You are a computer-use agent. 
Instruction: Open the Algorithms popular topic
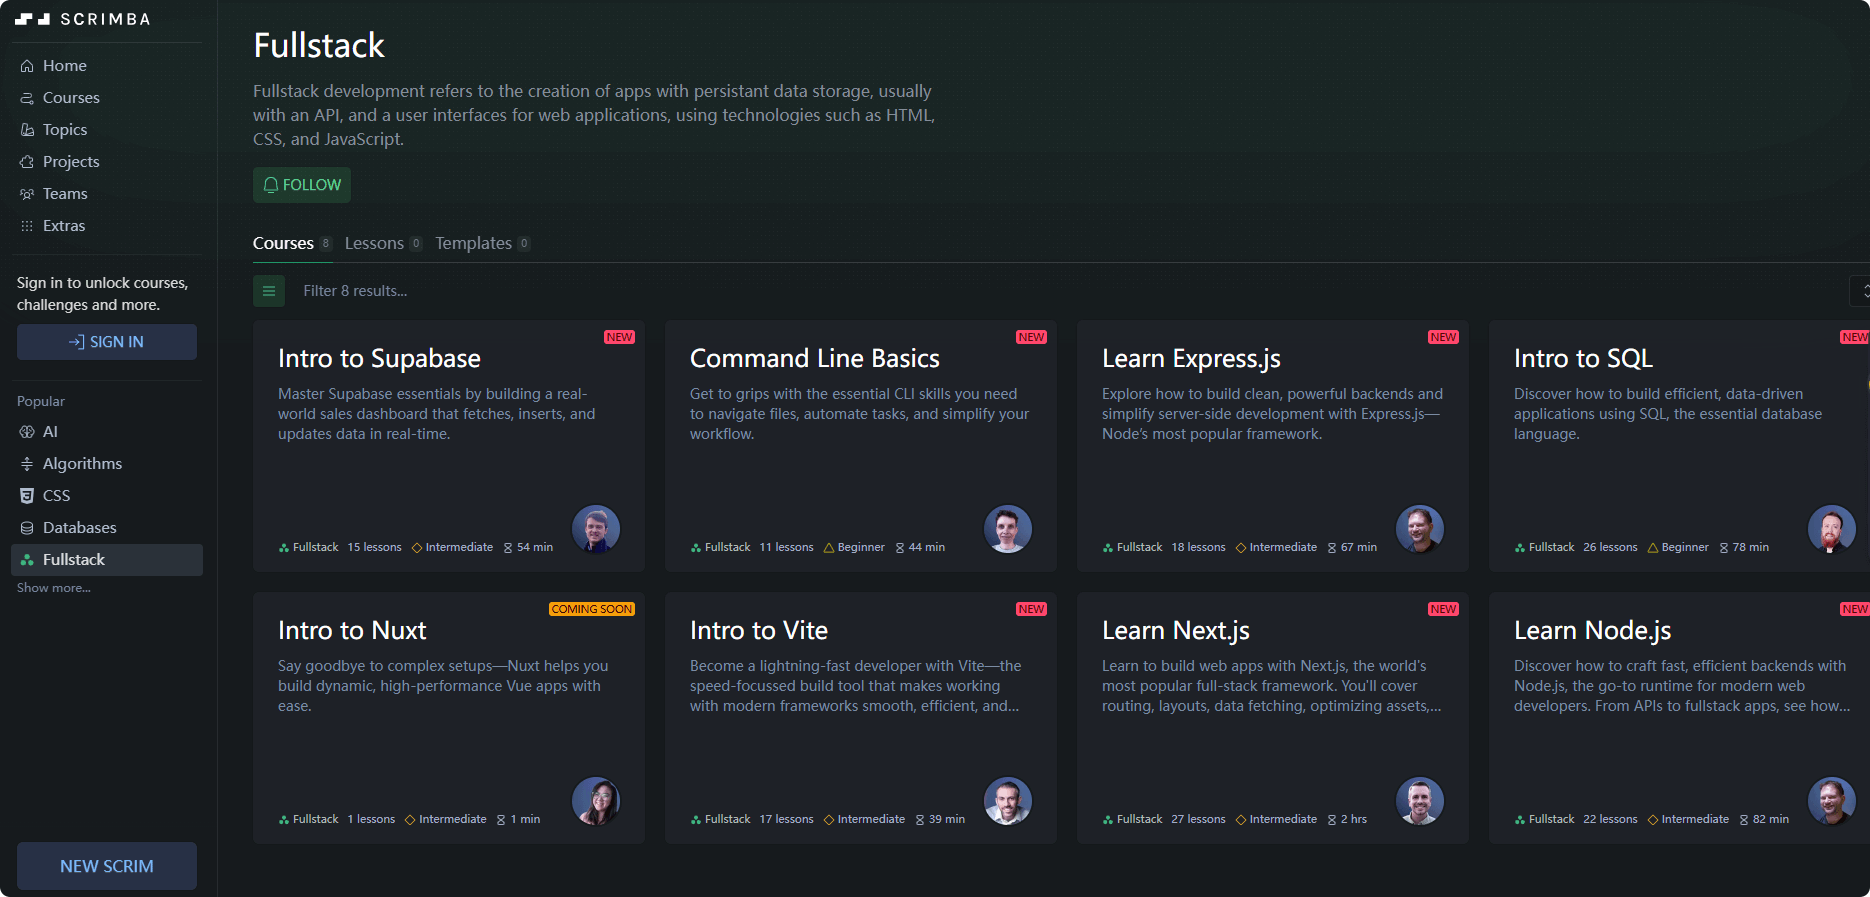click(81, 464)
